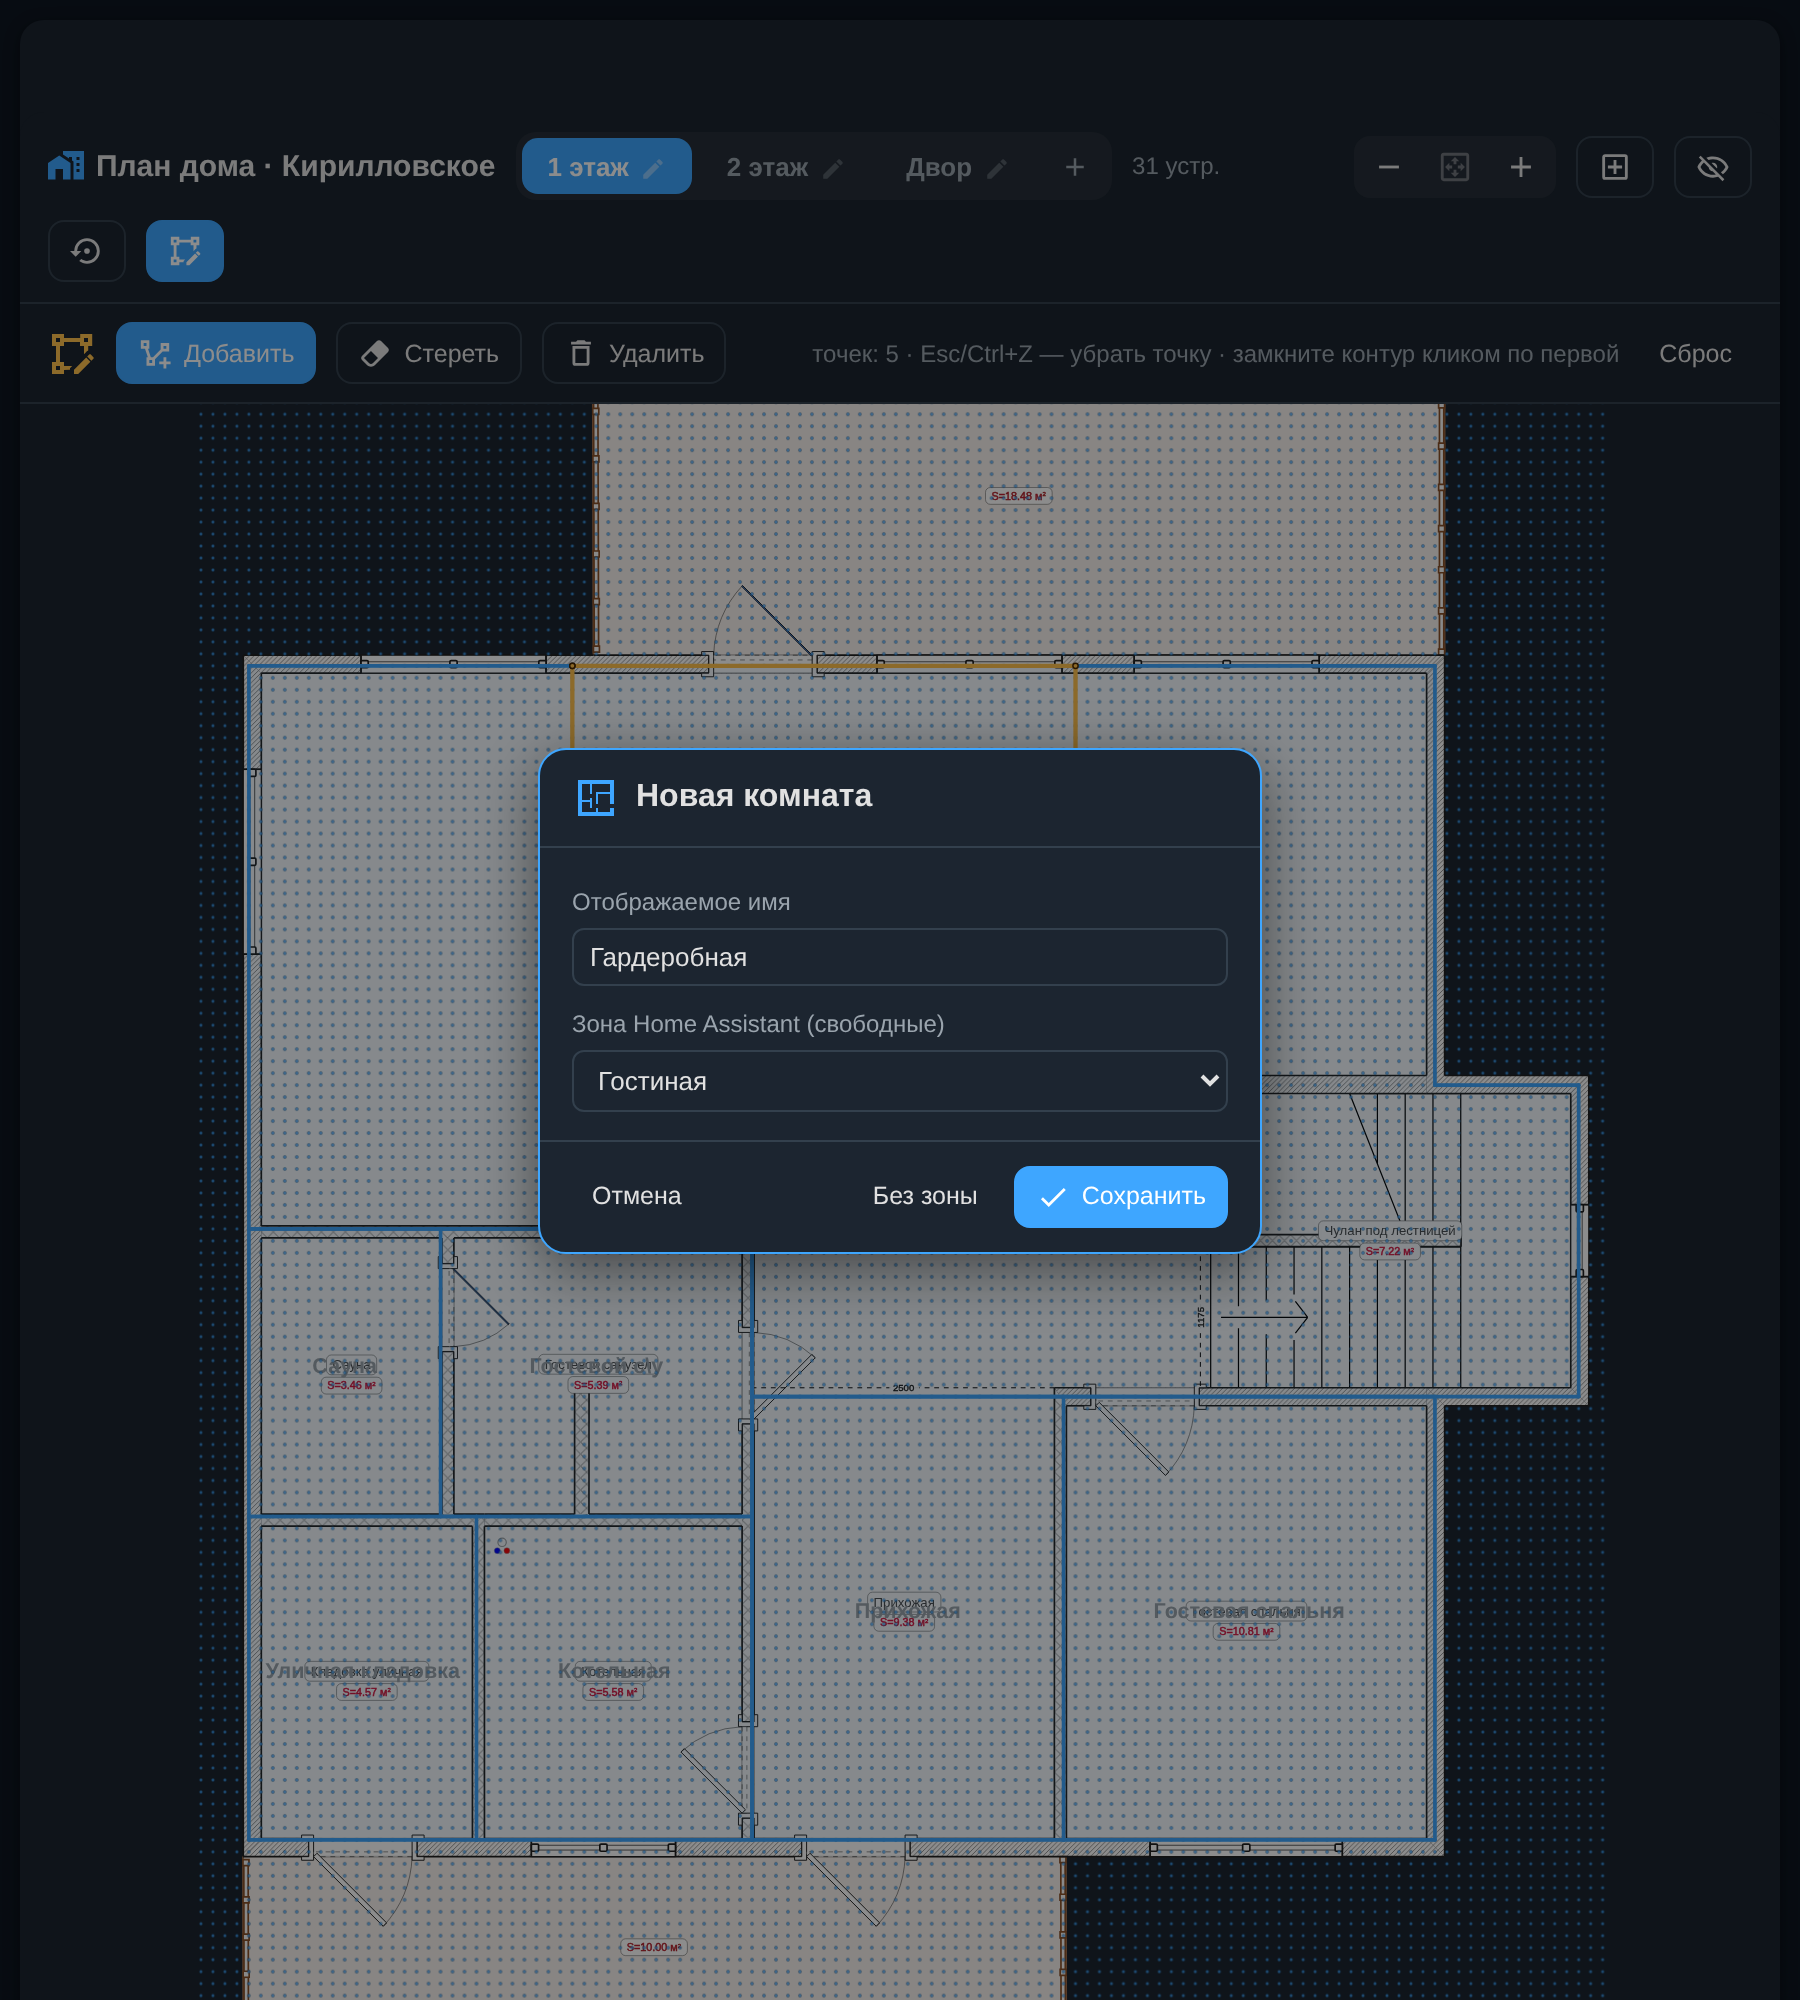This screenshot has width=1800, height=2000.
Task: Click the Сауна room label
Action: (345, 1366)
